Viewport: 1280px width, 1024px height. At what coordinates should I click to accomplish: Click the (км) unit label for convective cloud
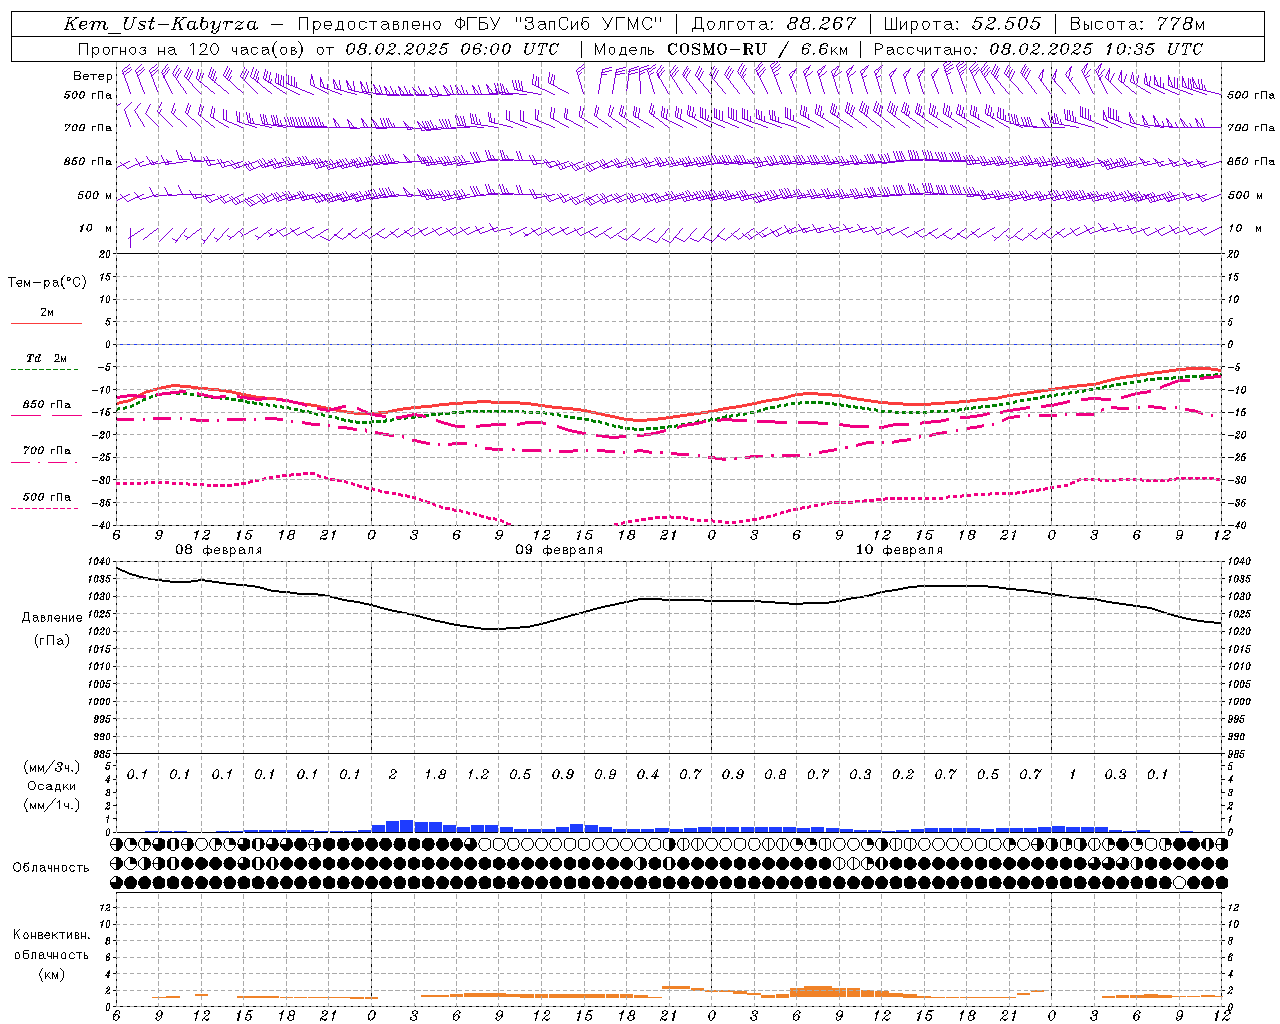[x=51, y=973]
